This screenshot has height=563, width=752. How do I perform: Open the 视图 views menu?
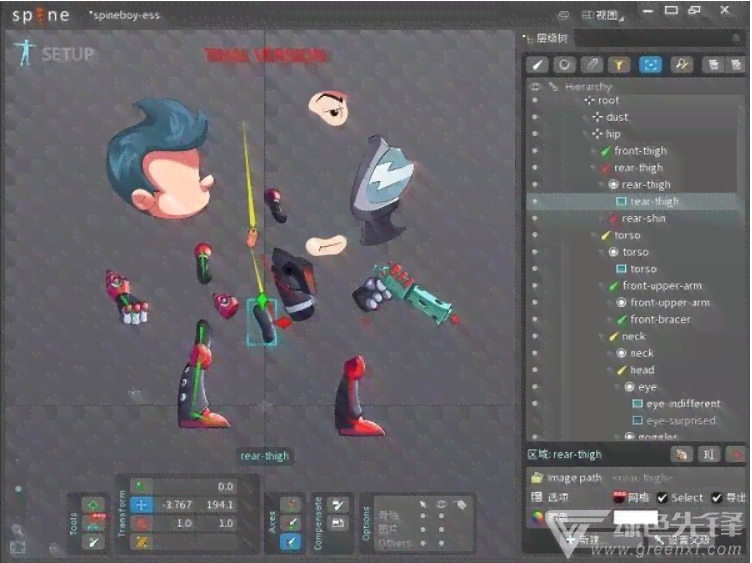pos(602,15)
